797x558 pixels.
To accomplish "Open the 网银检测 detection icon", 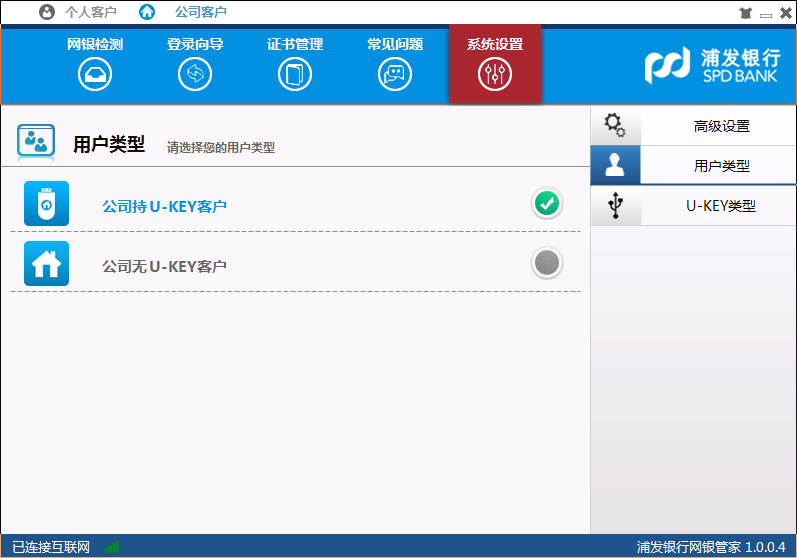I will tap(95, 74).
